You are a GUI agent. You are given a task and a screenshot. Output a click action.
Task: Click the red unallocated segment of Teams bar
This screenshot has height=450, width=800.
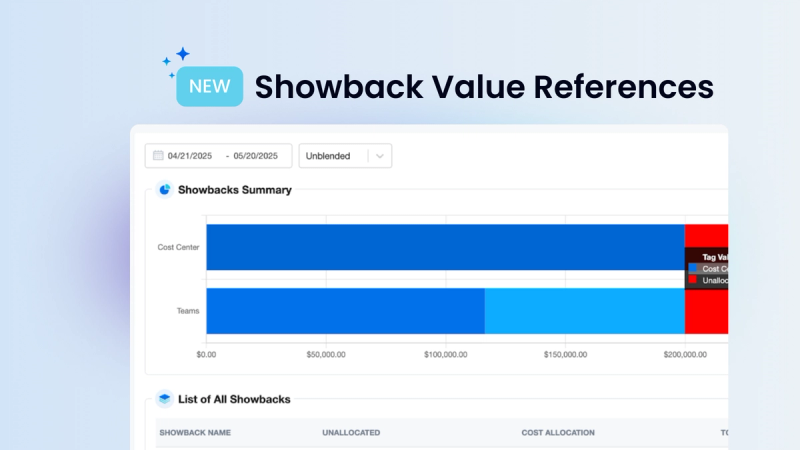[706, 312]
